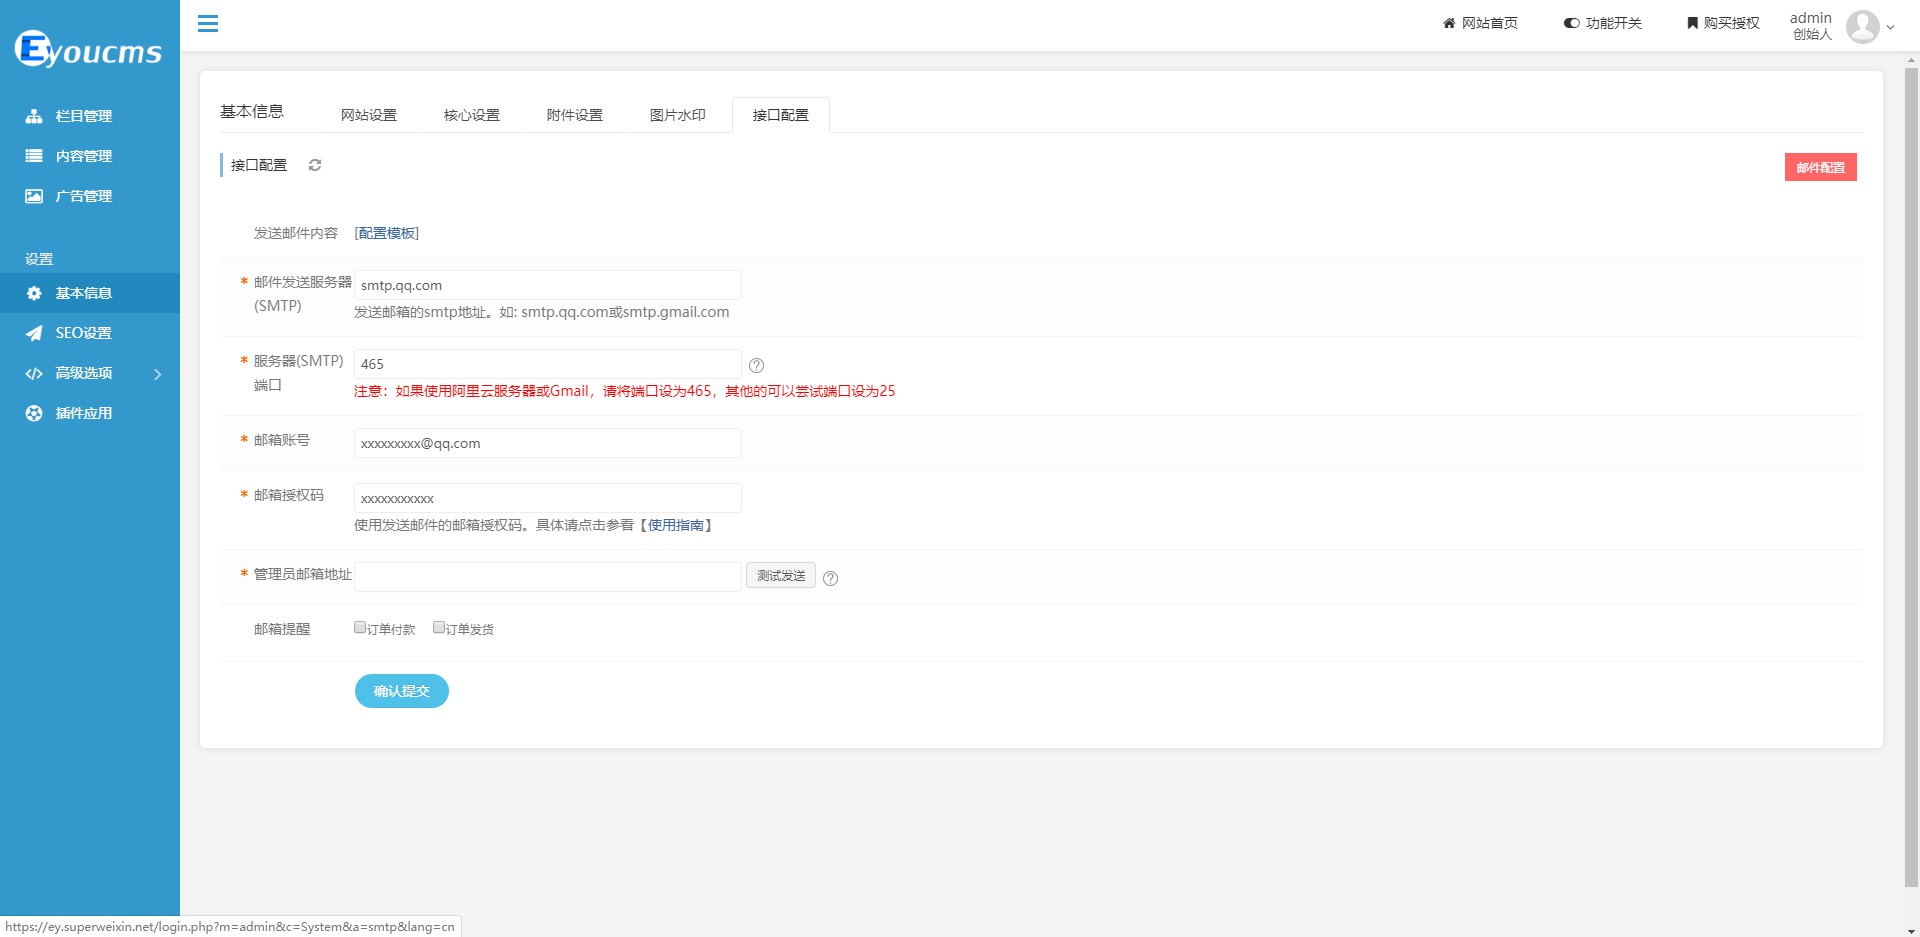The width and height of the screenshot is (1920, 937).
Task: Enable the 订单付款 checkbox
Action: (x=360, y=628)
